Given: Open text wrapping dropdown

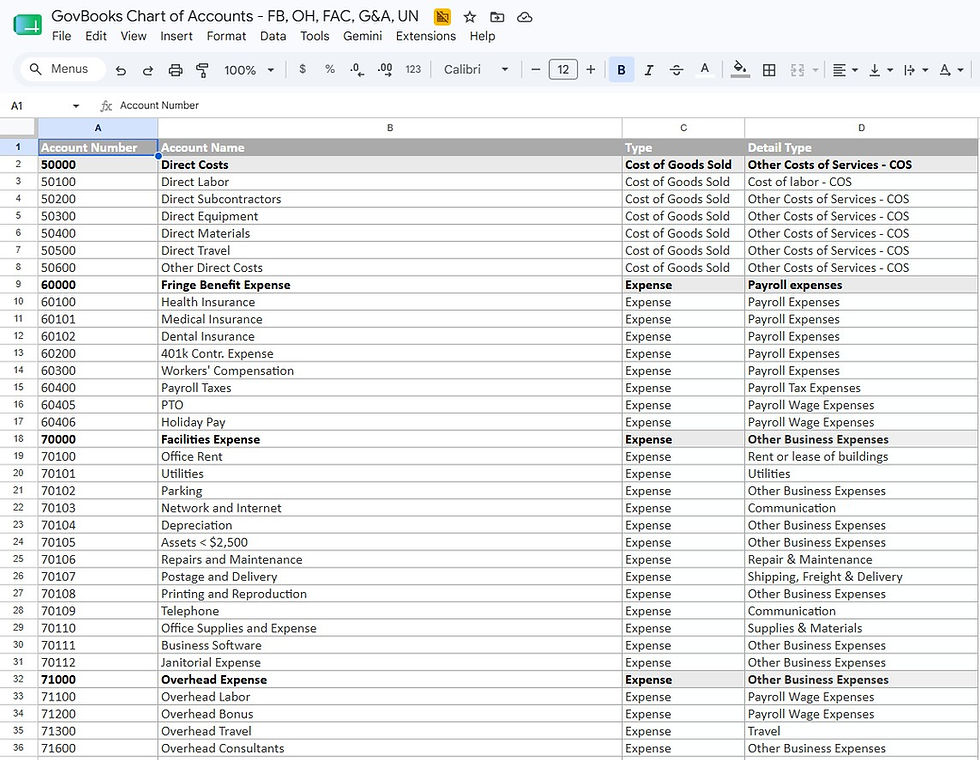Looking at the screenshot, I should coord(916,70).
